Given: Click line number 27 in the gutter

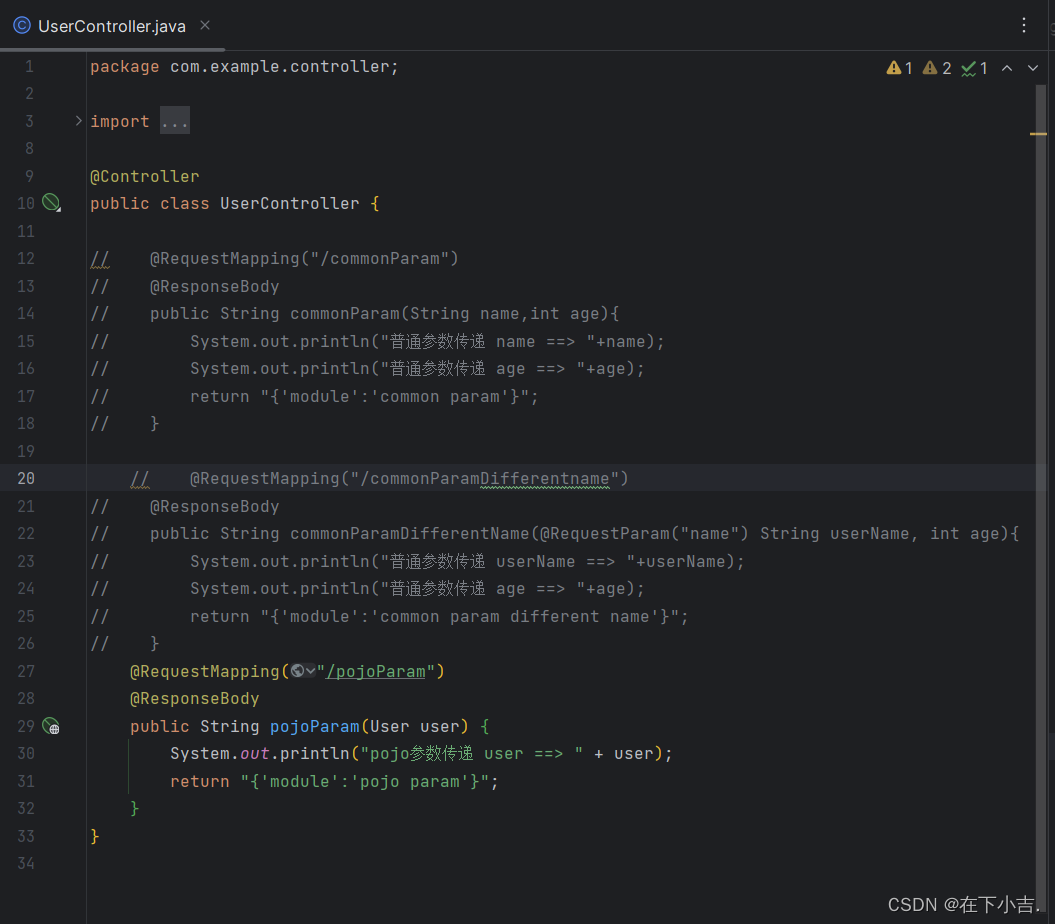Looking at the screenshot, I should point(26,671).
